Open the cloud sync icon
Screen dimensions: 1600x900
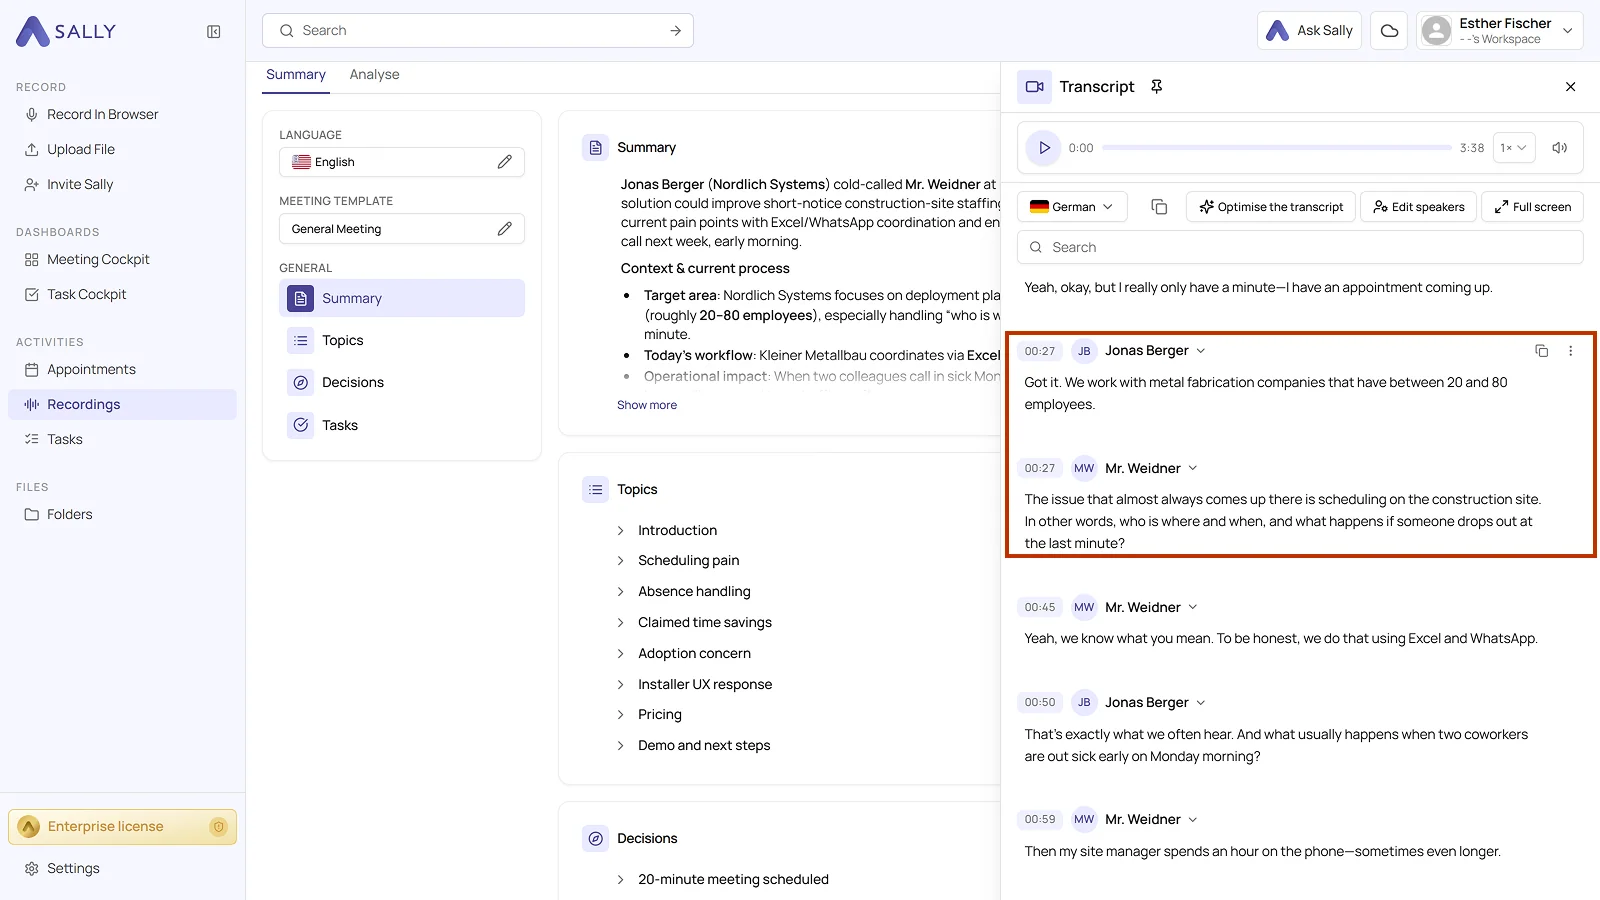pyautogui.click(x=1389, y=31)
